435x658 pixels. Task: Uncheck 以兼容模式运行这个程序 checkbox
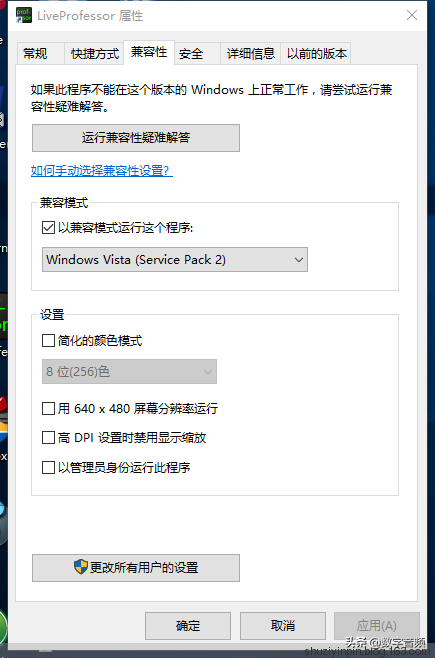48,228
